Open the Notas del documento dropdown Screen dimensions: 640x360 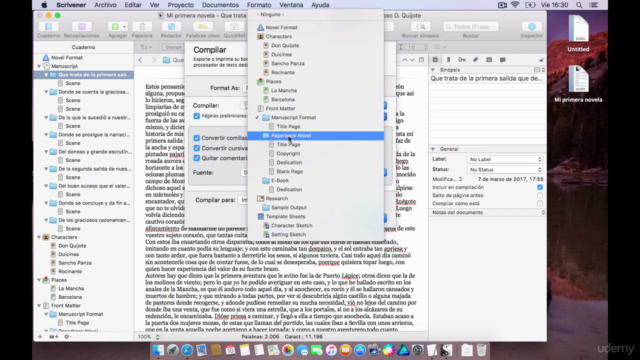487,212
